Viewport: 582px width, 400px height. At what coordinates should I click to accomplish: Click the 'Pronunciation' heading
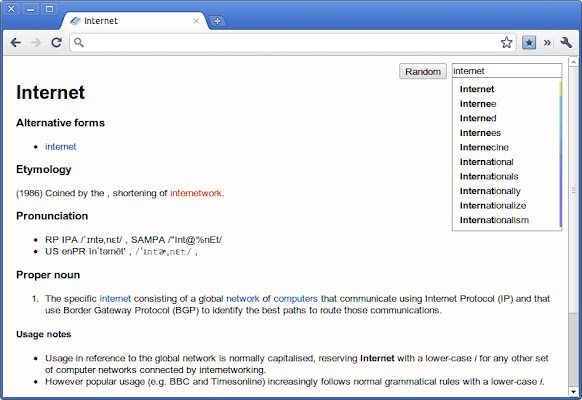(52, 216)
